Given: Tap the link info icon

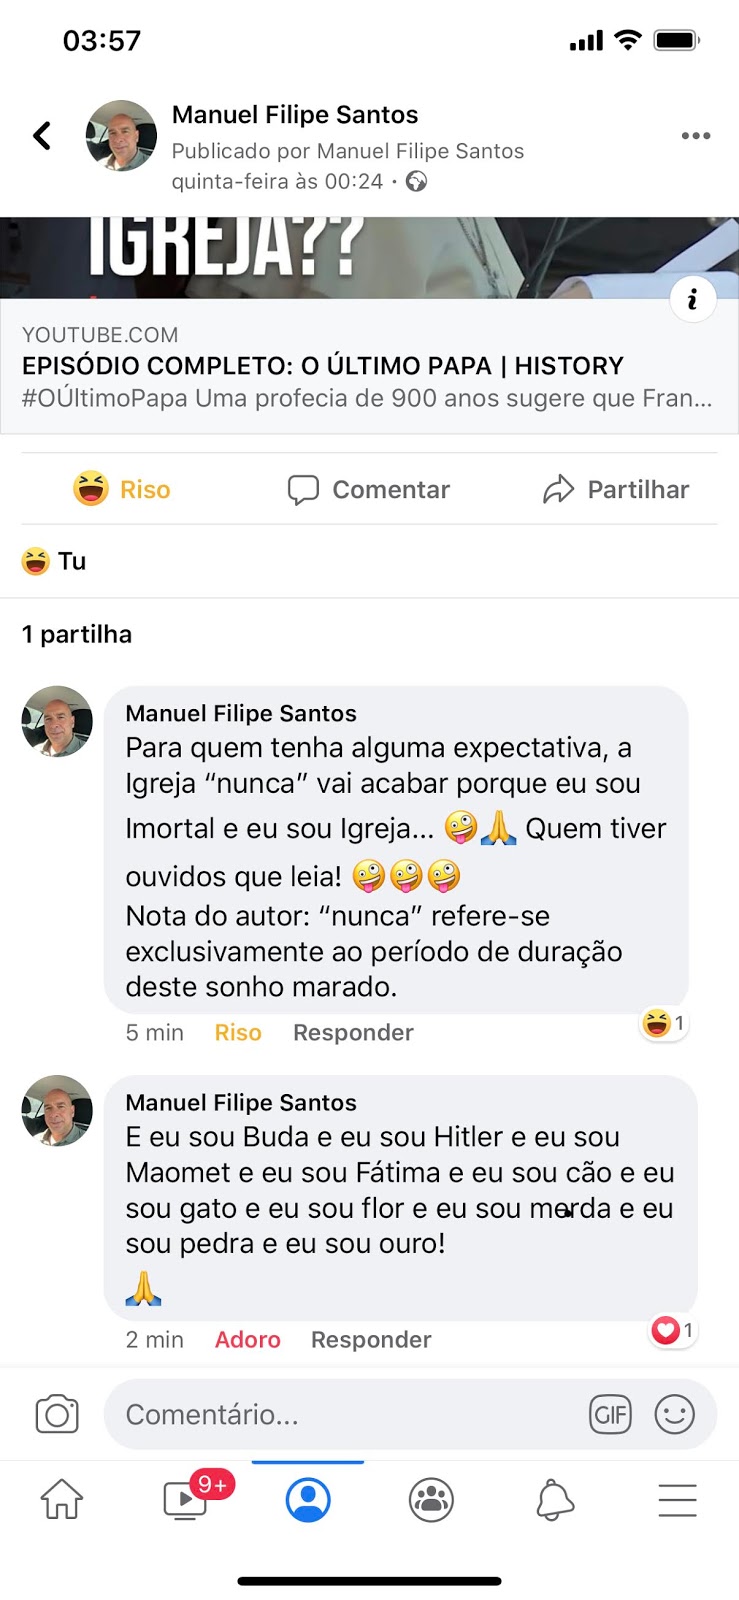Looking at the screenshot, I should (692, 299).
